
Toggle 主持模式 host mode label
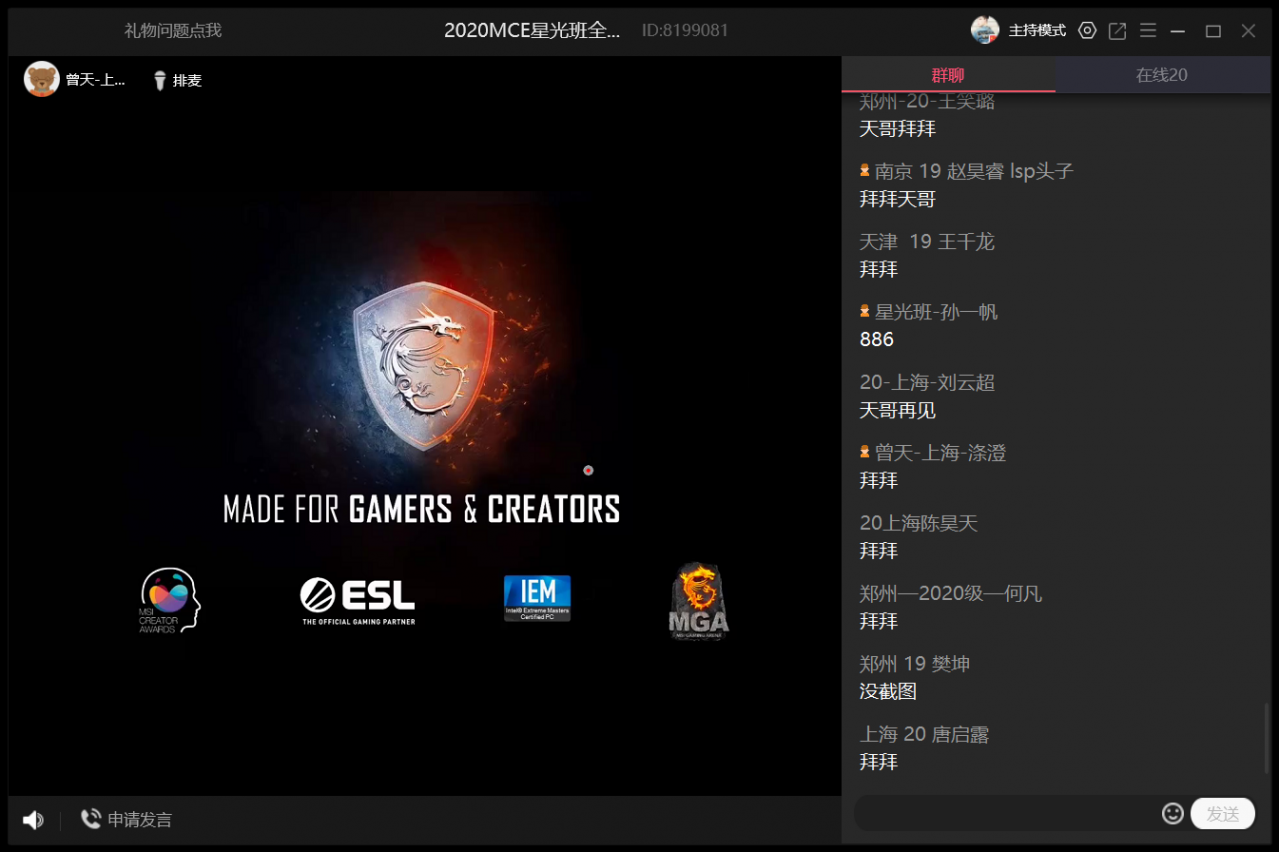tap(1037, 31)
